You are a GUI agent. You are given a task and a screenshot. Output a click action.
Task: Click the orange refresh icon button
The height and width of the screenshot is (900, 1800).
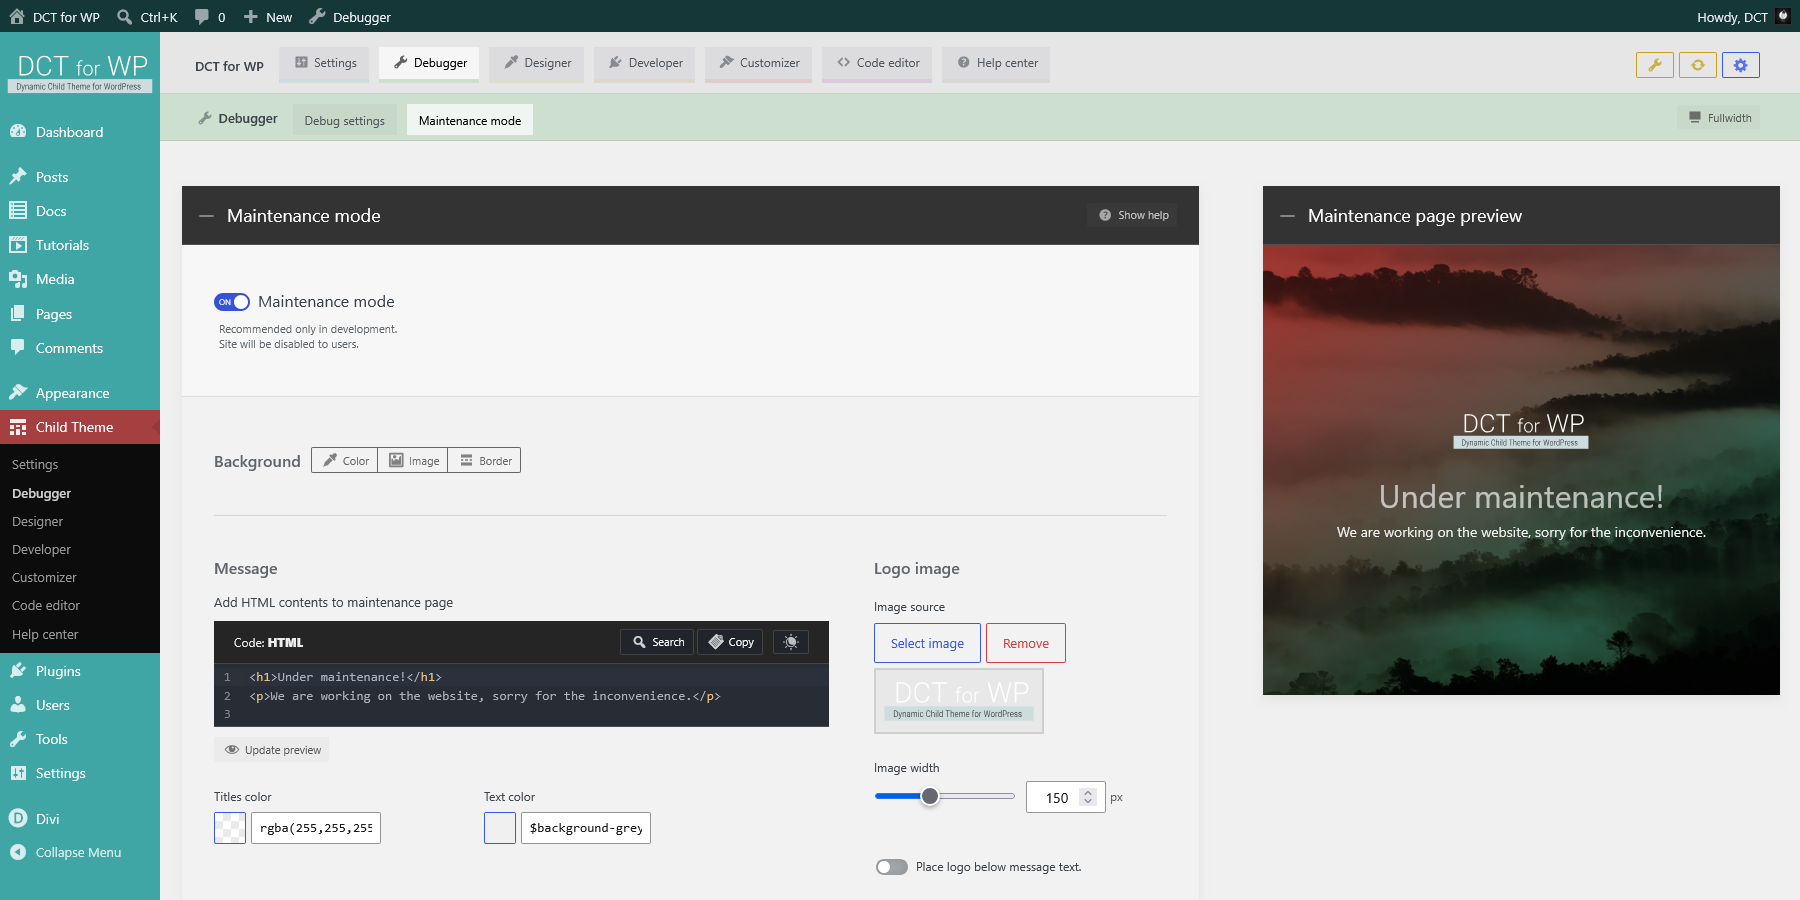[x=1698, y=65]
